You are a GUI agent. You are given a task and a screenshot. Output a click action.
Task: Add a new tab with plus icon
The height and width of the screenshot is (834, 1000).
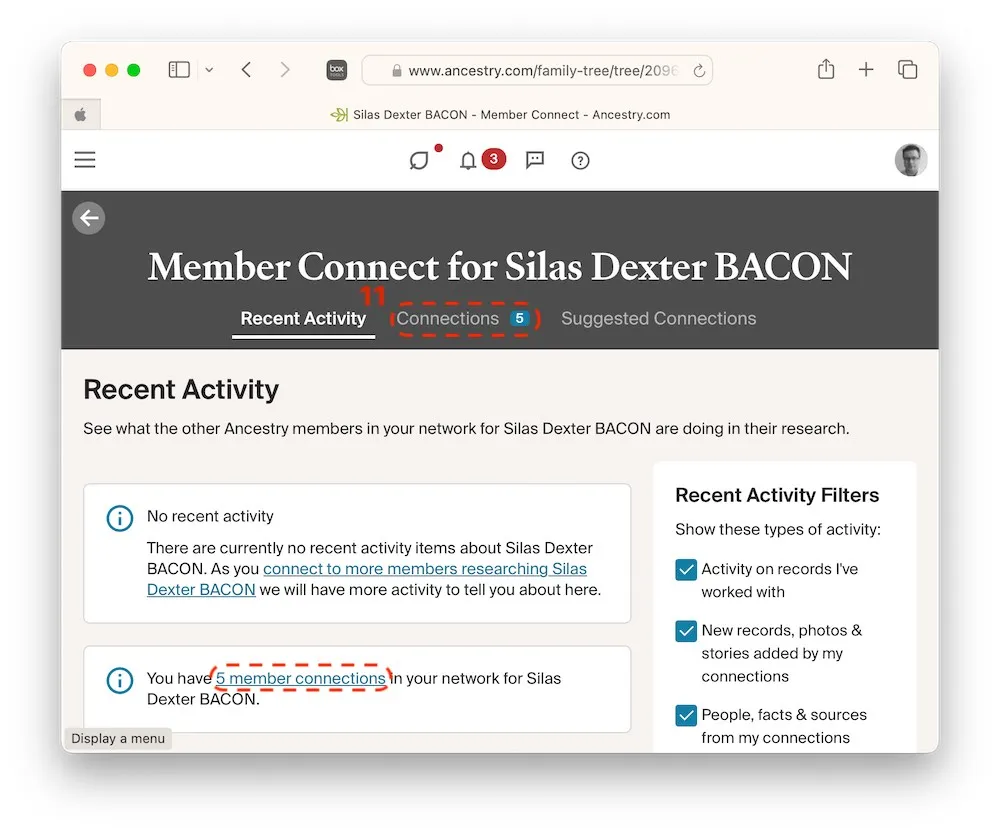[x=865, y=70]
